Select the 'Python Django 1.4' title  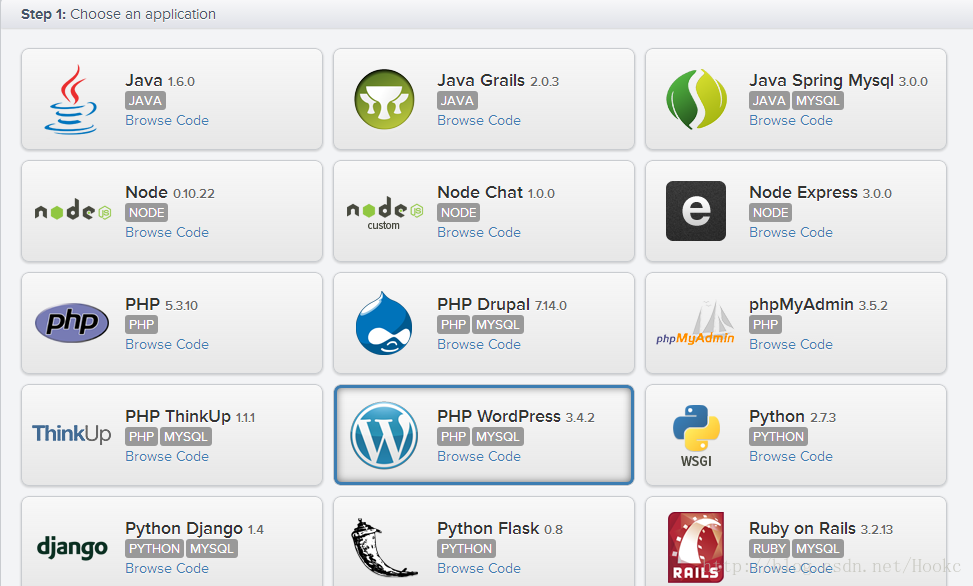point(195,529)
